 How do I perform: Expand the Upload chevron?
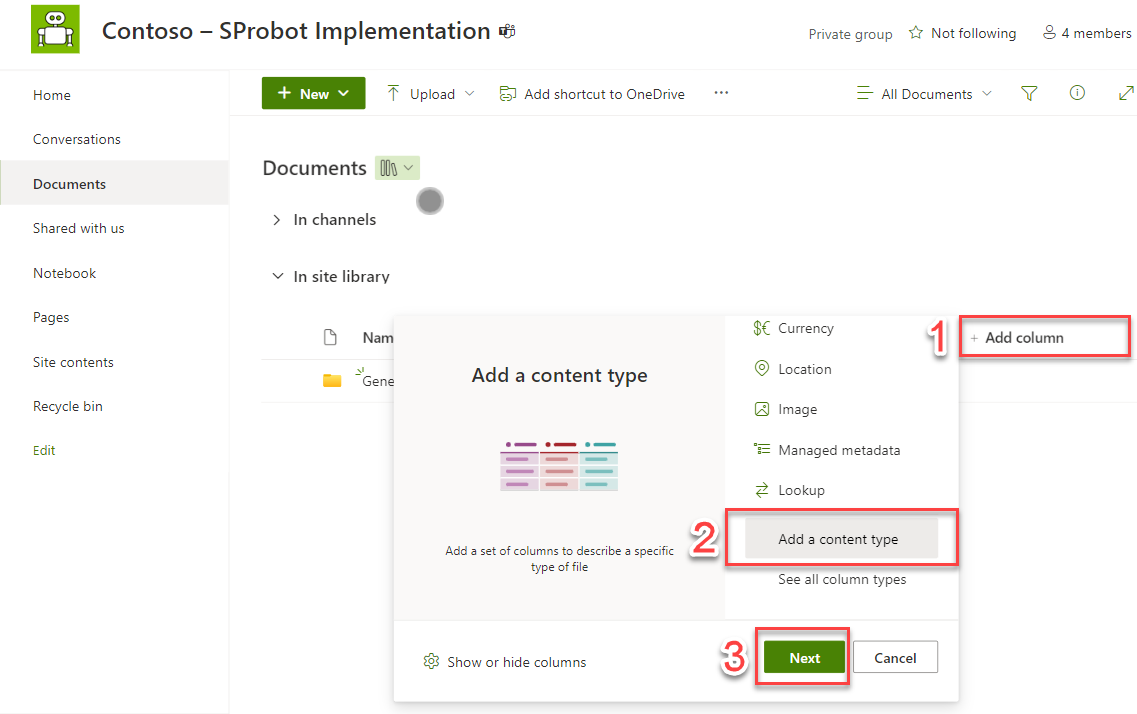click(x=469, y=94)
